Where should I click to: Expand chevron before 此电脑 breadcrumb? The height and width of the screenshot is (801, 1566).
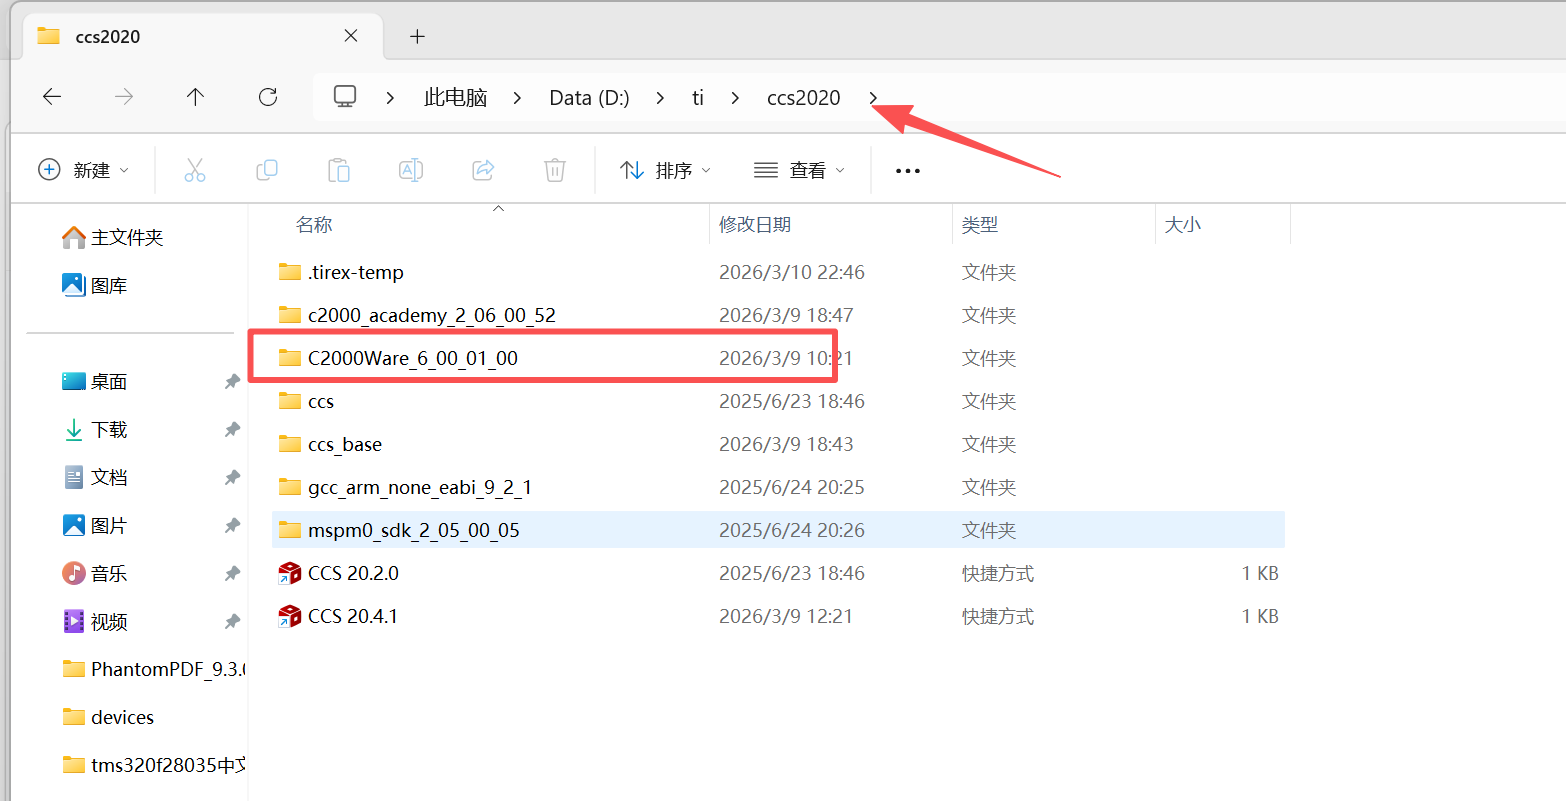390,97
